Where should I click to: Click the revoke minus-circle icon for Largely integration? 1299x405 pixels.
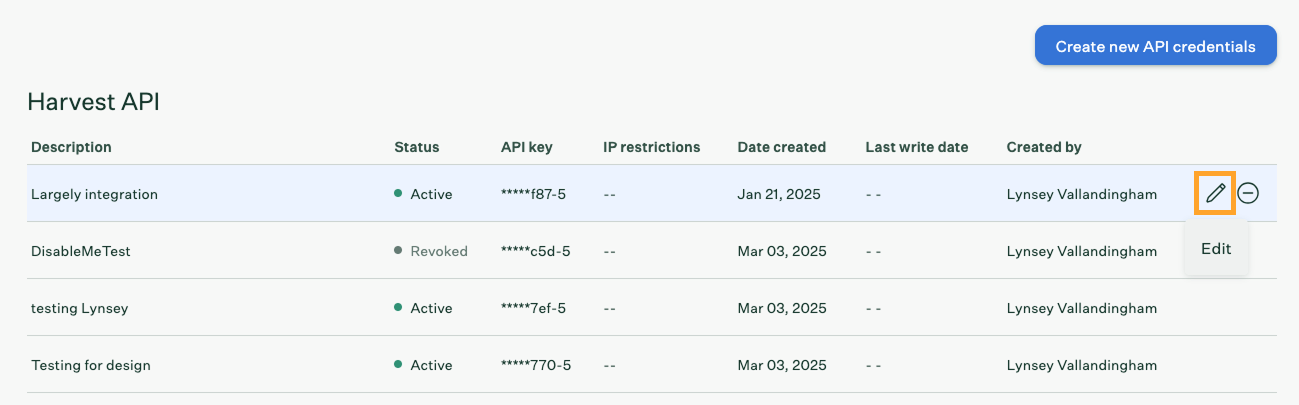(x=1248, y=193)
